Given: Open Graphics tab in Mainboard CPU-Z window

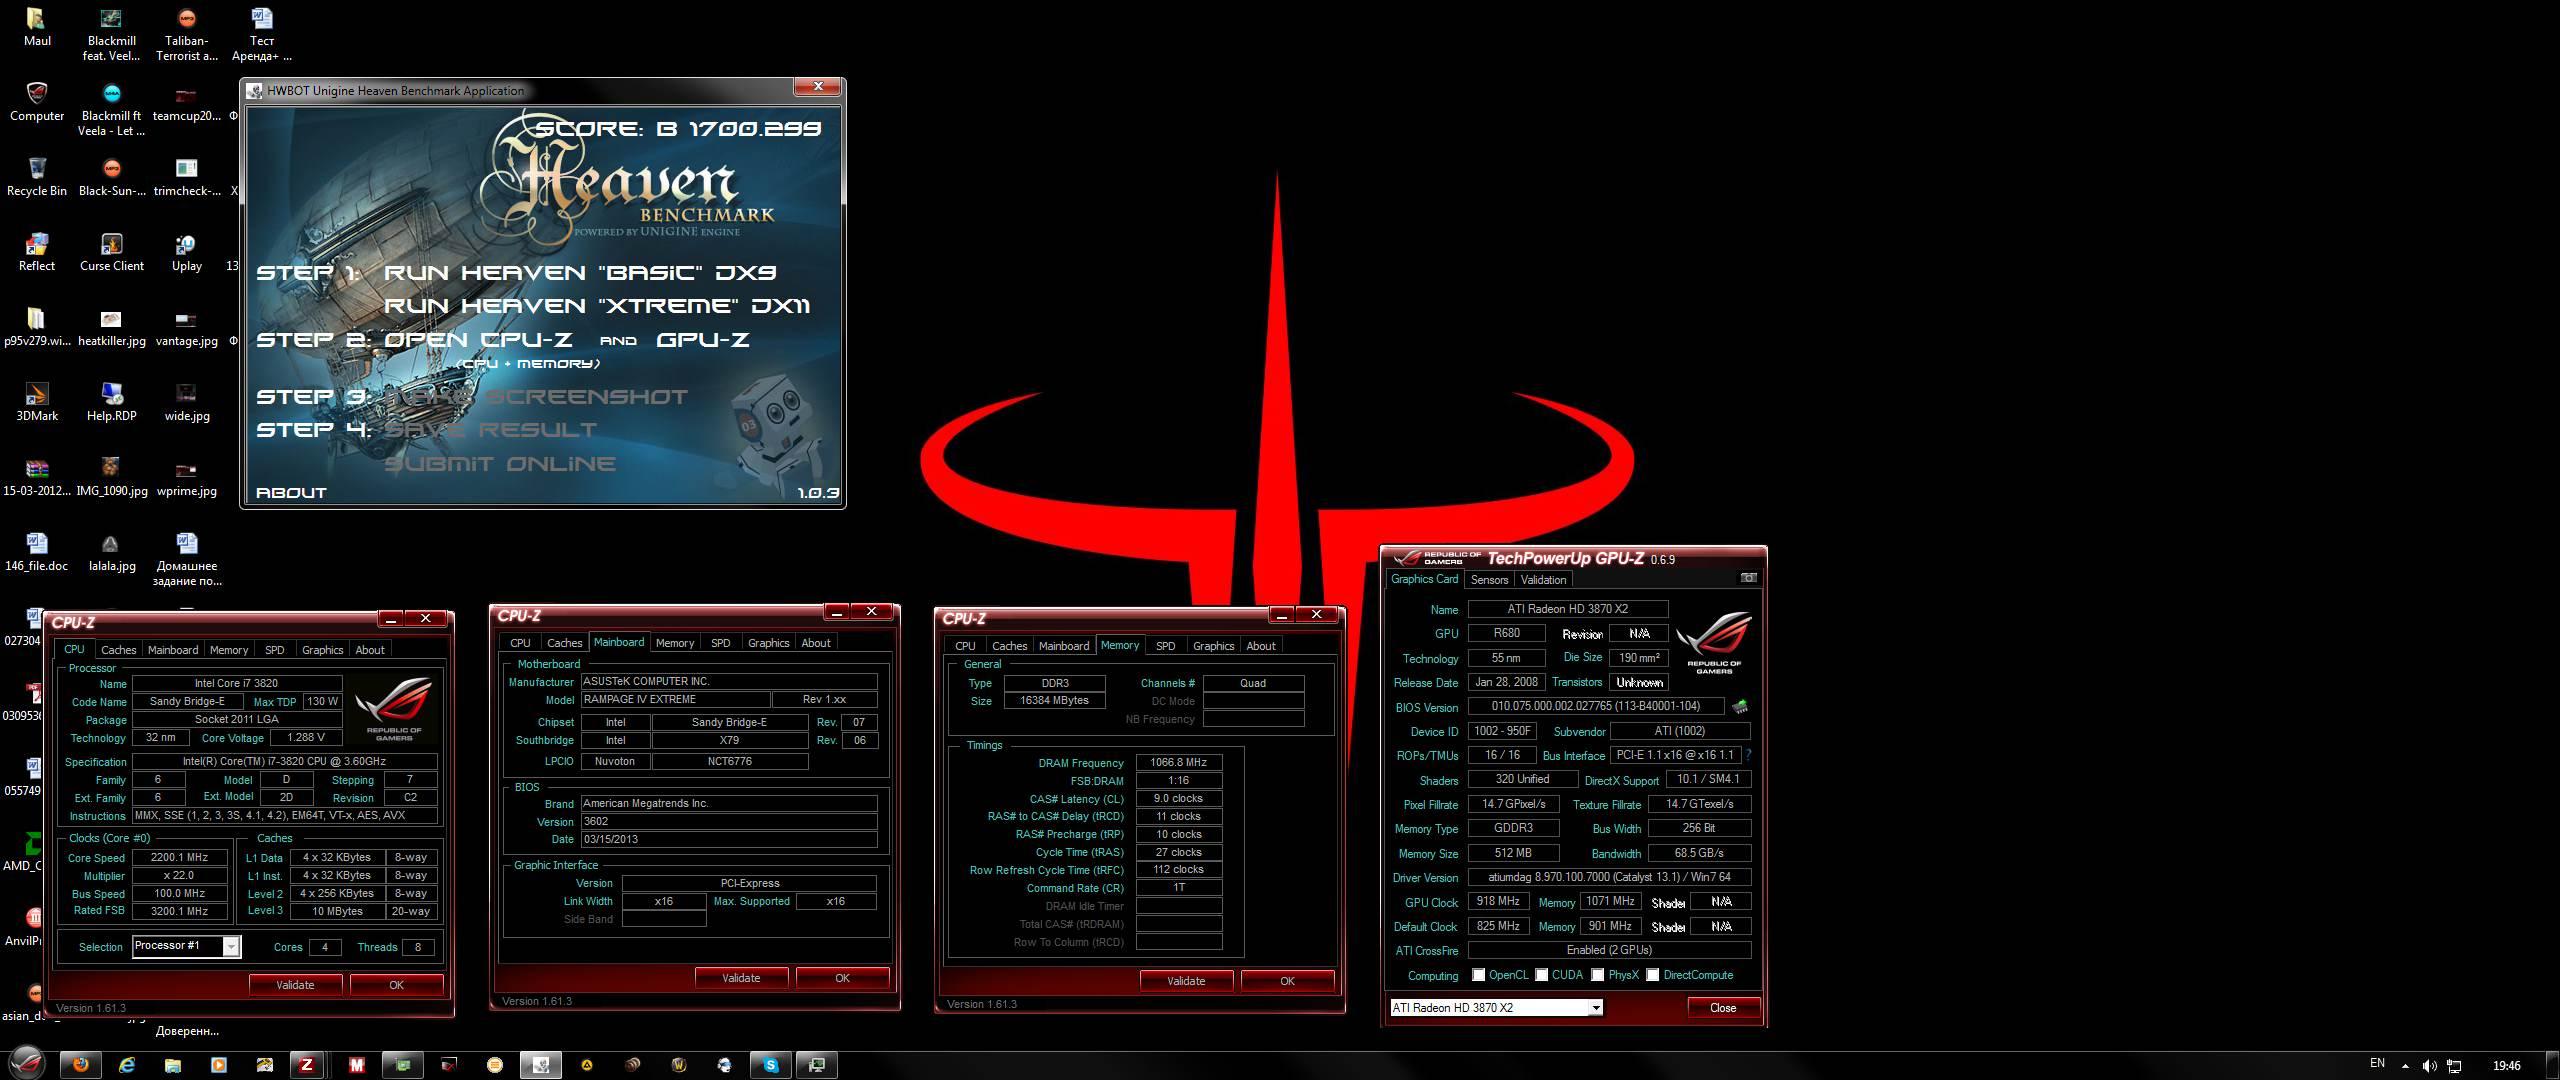Looking at the screenshot, I should tap(768, 643).
